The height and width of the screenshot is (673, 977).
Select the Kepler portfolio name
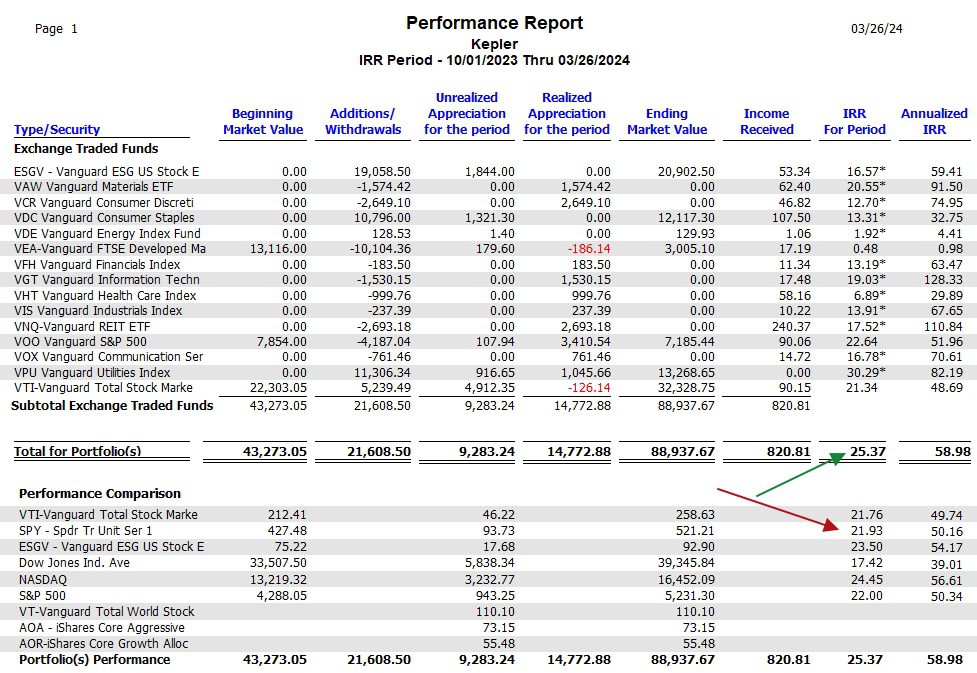(494, 44)
